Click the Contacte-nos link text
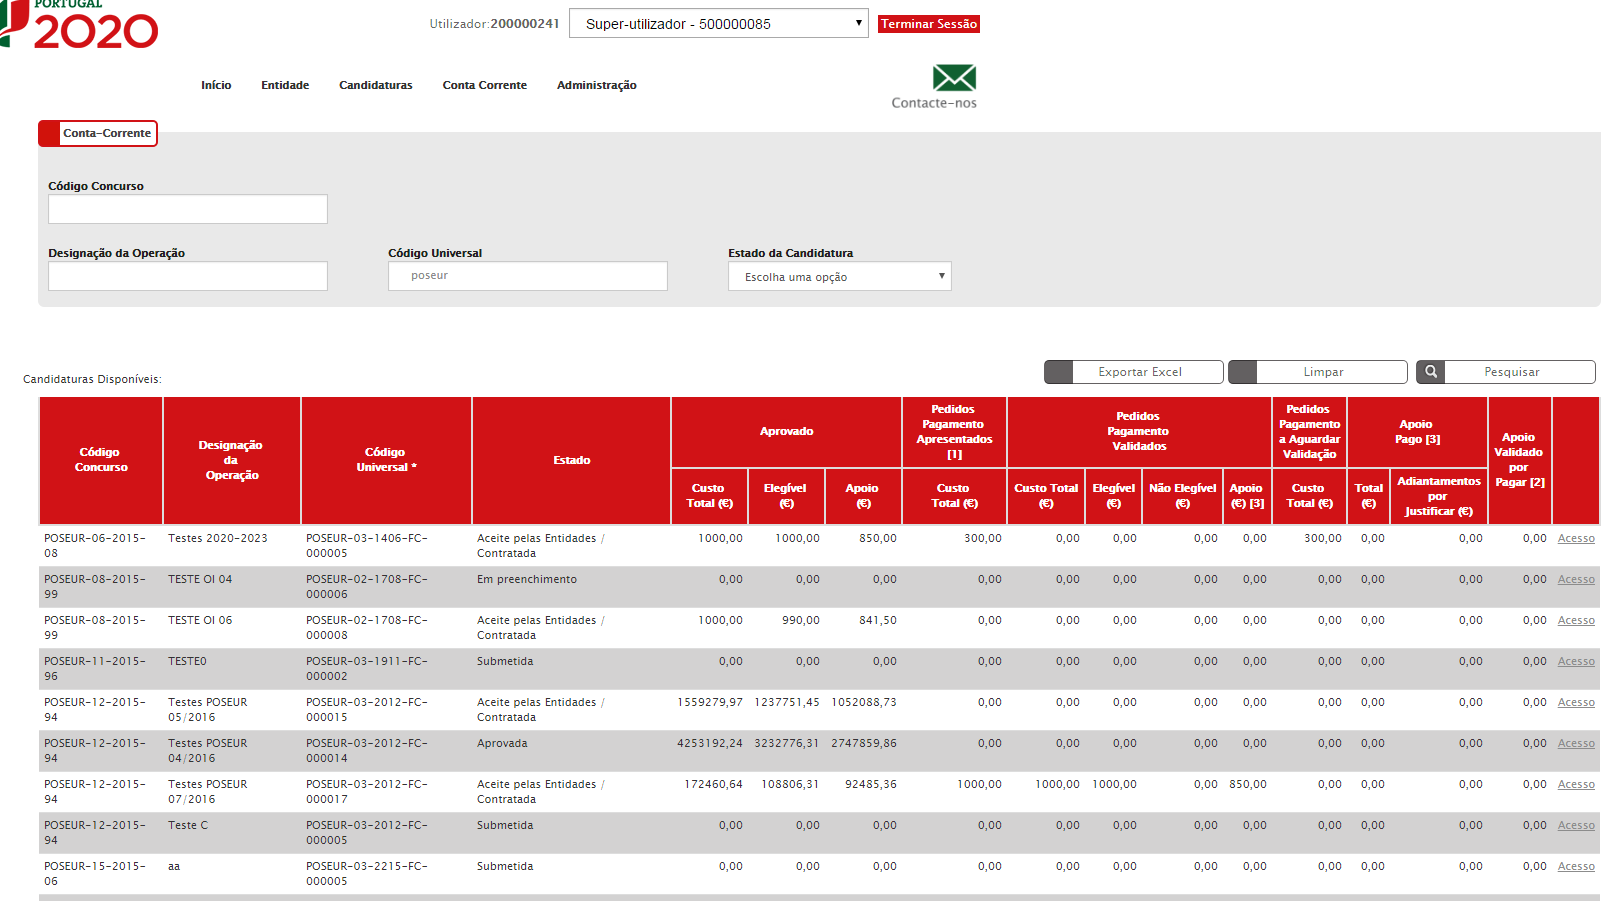 click(934, 103)
